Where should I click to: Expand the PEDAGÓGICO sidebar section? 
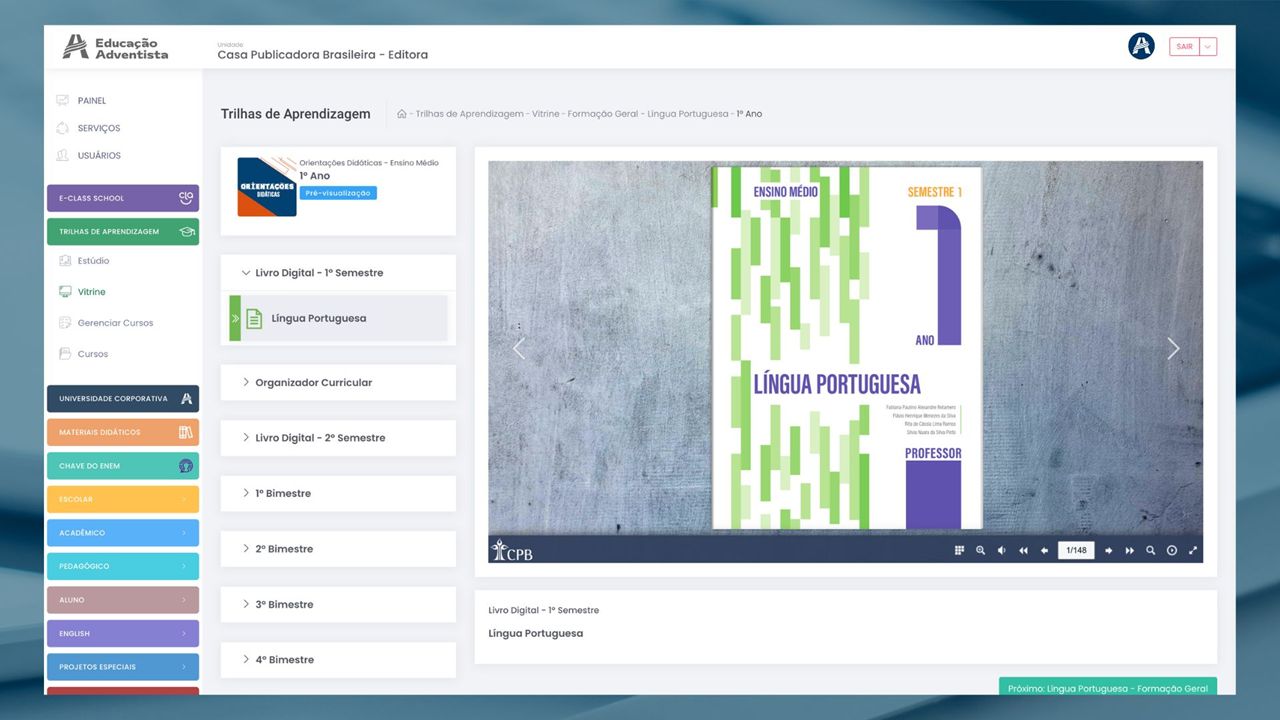(x=123, y=566)
